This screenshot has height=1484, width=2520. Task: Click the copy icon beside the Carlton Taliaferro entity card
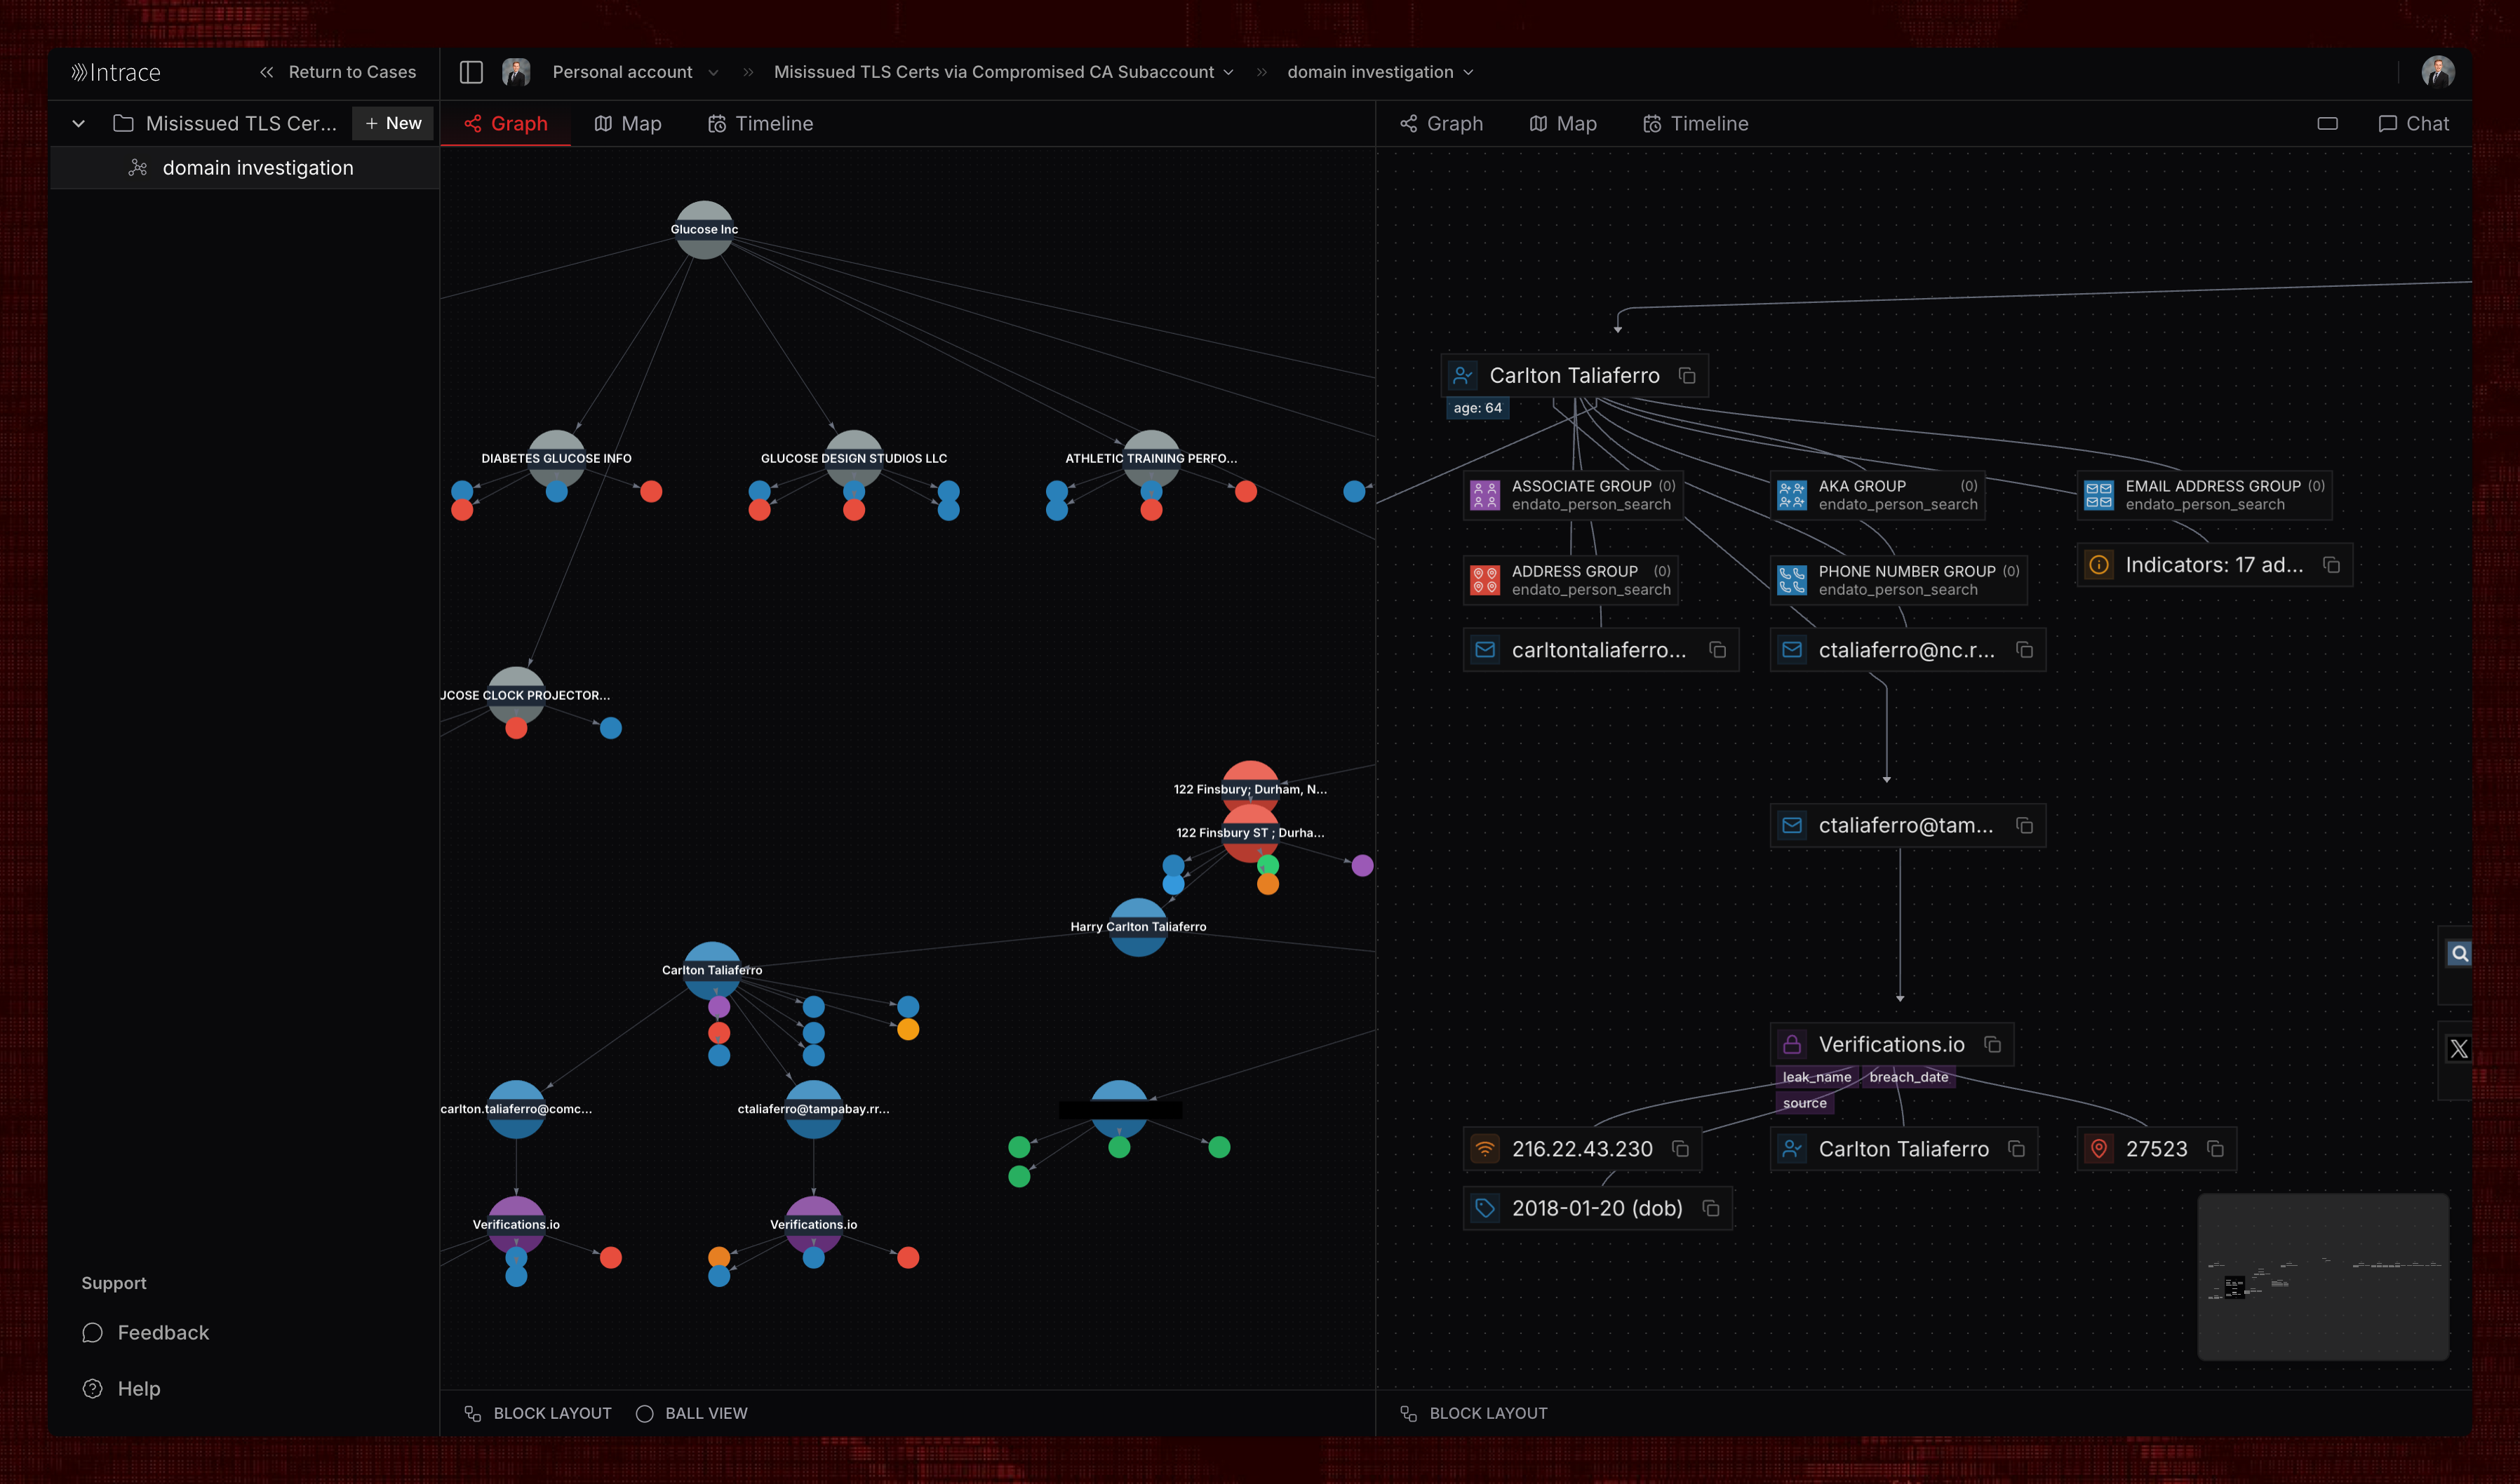point(1687,375)
